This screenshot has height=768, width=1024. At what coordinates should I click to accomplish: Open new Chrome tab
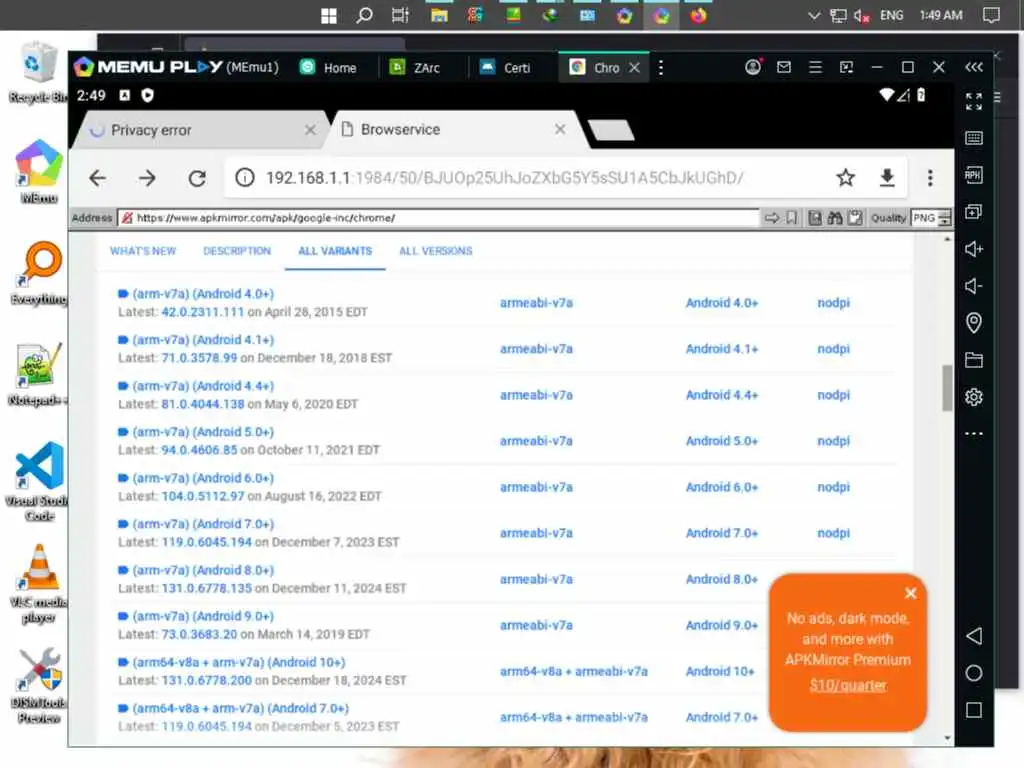(611, 130)
